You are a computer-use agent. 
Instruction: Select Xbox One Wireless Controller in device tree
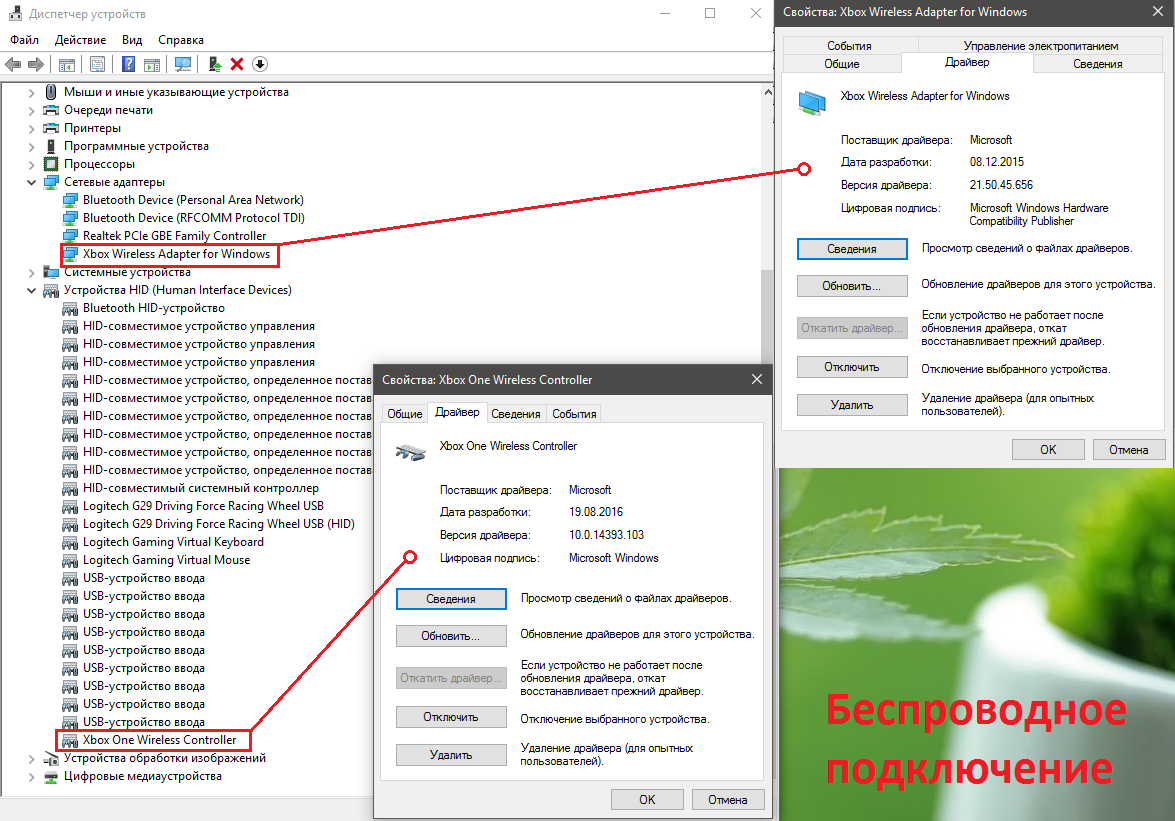(x=160, y=740)
